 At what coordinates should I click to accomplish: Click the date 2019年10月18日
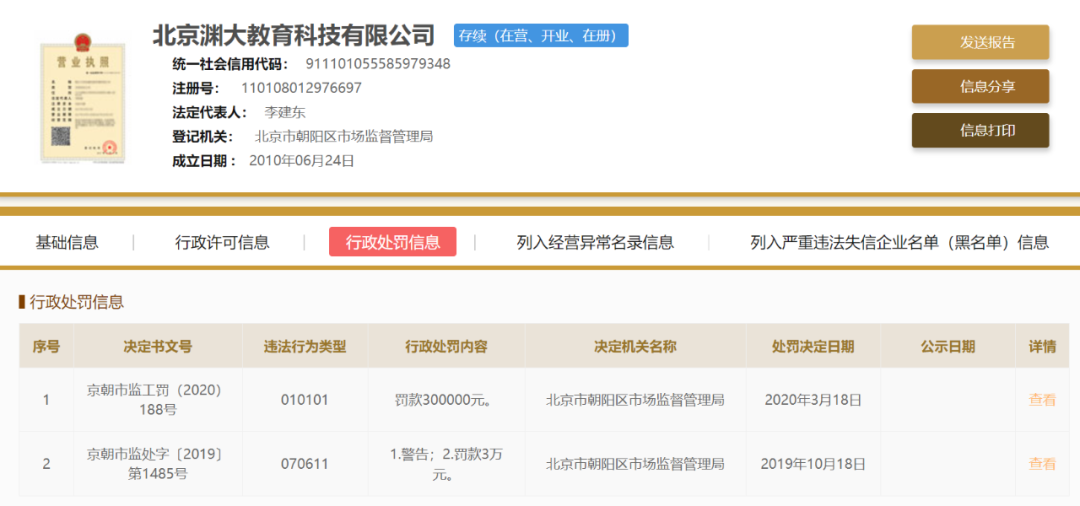[813, 464]
